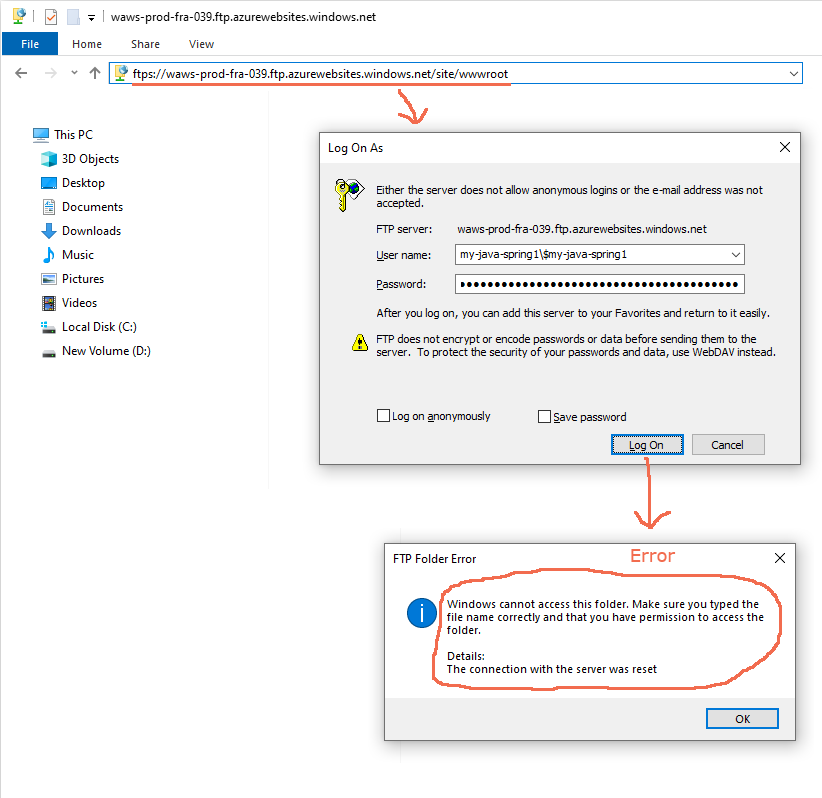Click the Log On button

647,445
